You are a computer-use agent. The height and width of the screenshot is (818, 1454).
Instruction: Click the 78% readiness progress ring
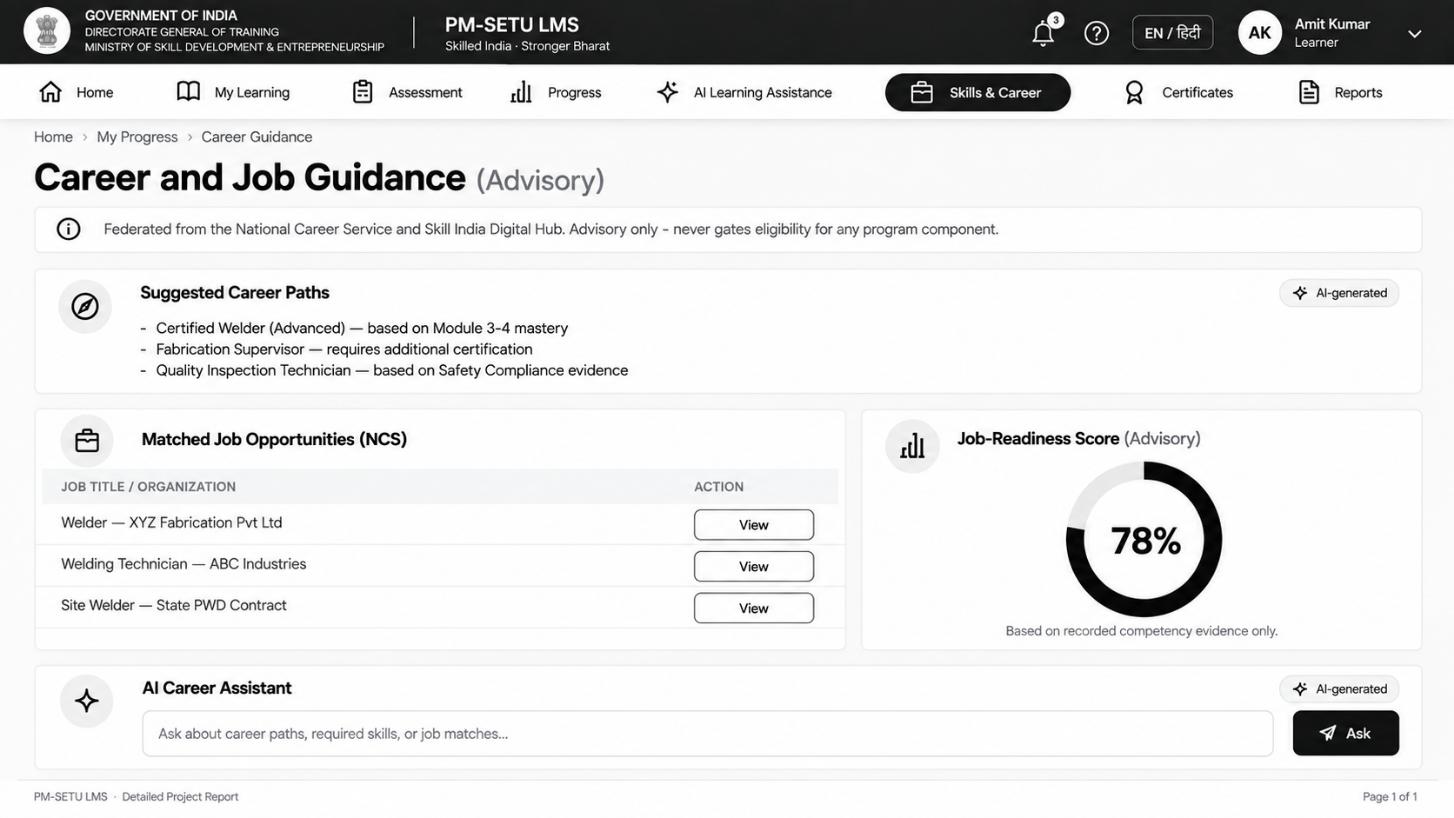point(1144,540)
